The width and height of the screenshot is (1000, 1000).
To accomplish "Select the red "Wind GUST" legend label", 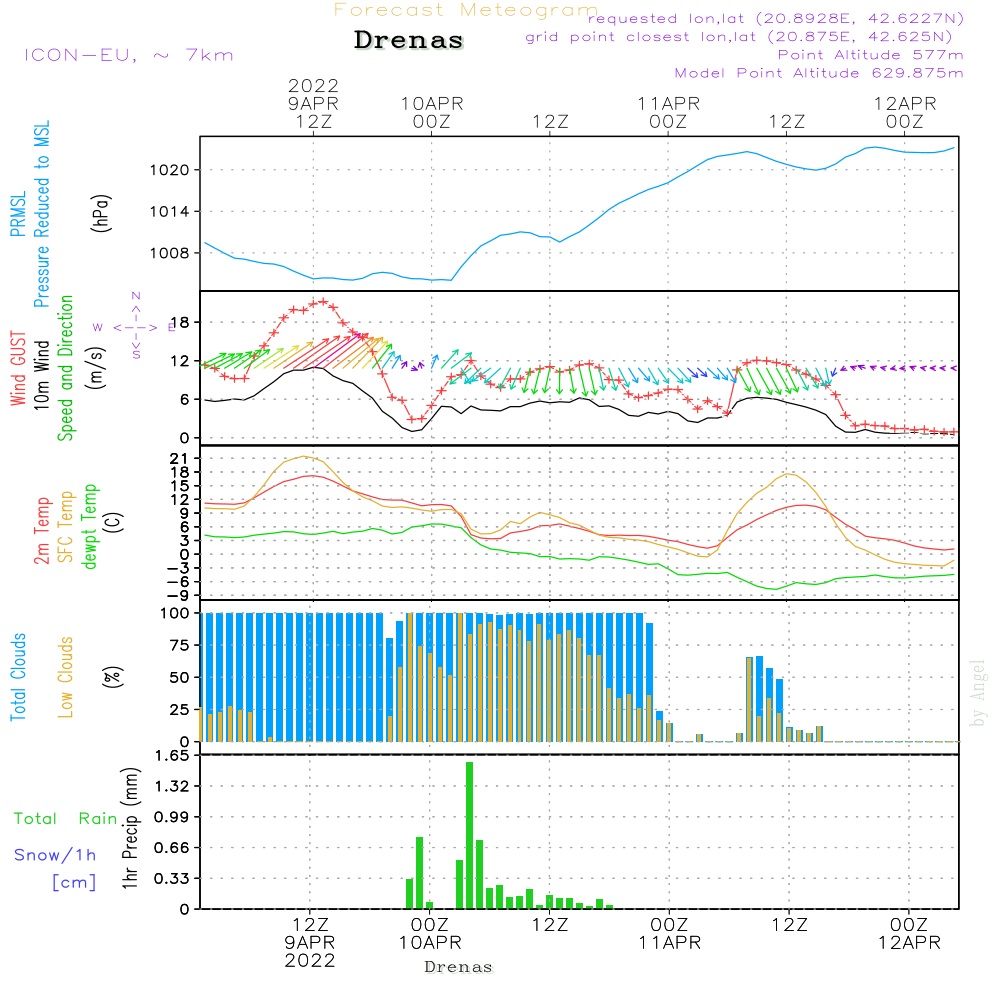I will point(18,368).
